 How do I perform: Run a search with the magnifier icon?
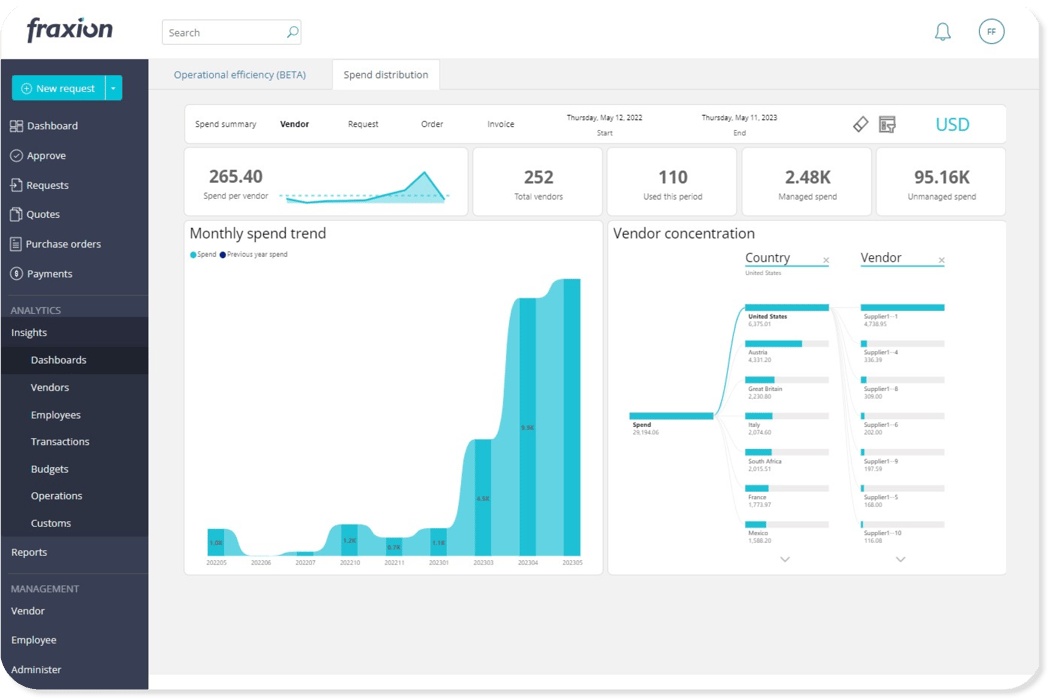[291, 32]
